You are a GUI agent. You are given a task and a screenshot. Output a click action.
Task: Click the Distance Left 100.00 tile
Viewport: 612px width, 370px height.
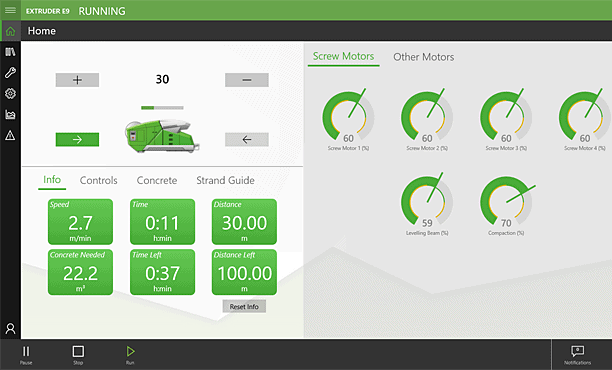[x=244, y=272]
